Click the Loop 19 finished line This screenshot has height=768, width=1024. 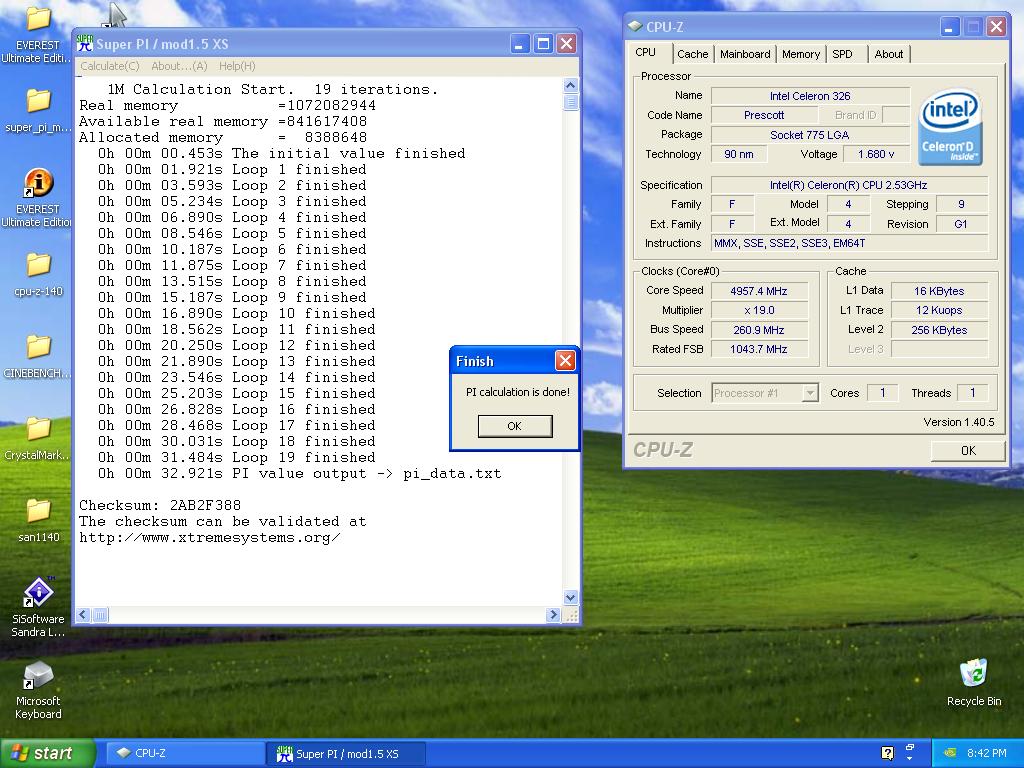[236, 457]
